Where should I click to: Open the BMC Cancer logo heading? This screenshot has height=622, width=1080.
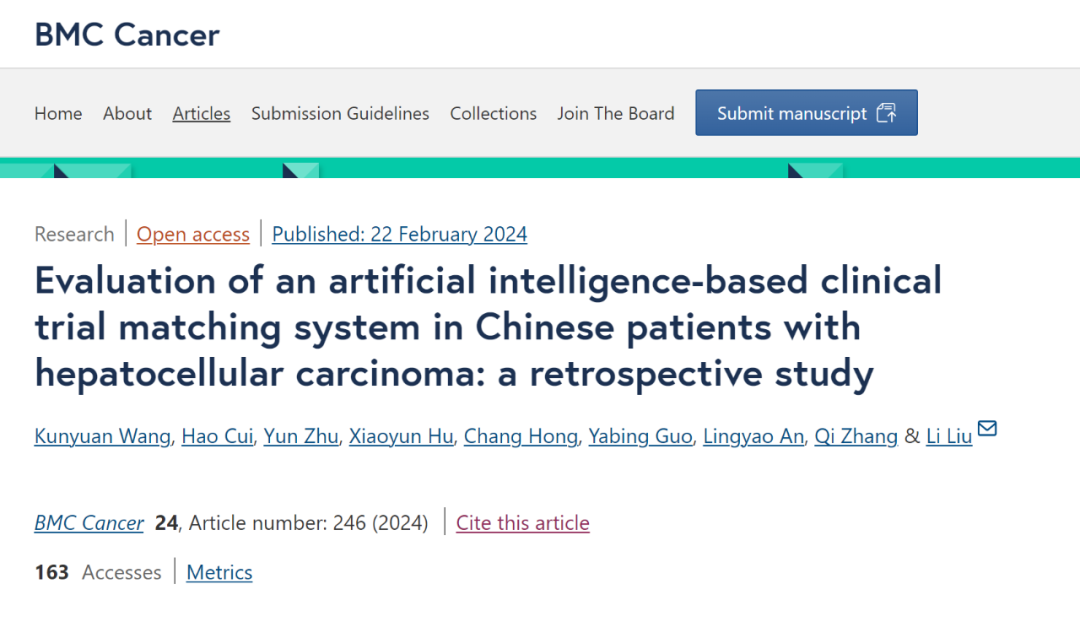(127, 34)
